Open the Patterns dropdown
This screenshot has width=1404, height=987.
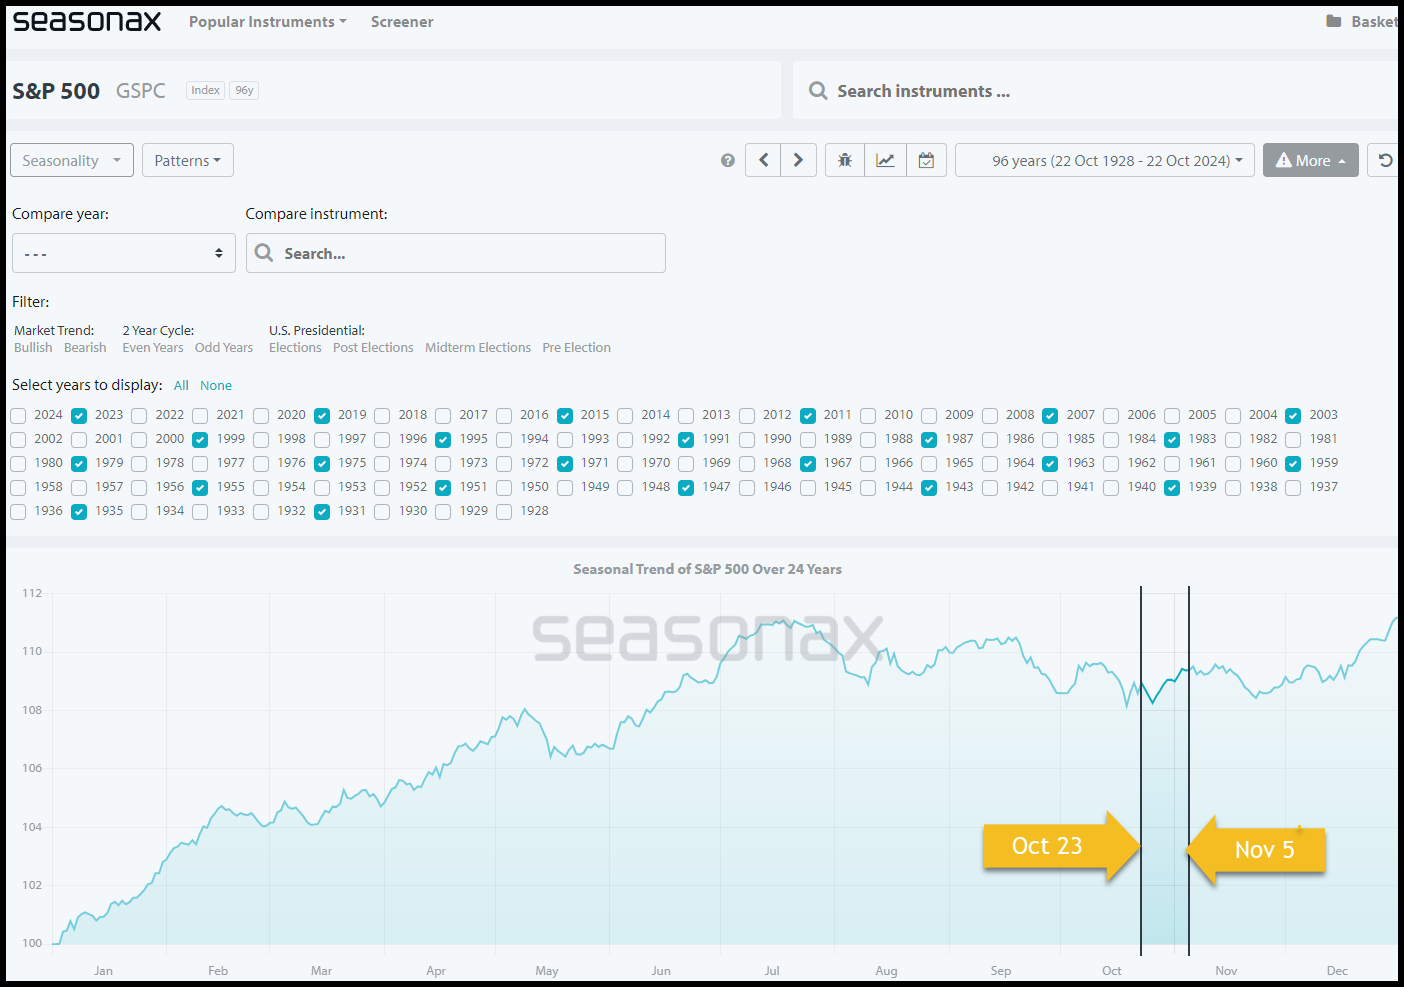188,160
